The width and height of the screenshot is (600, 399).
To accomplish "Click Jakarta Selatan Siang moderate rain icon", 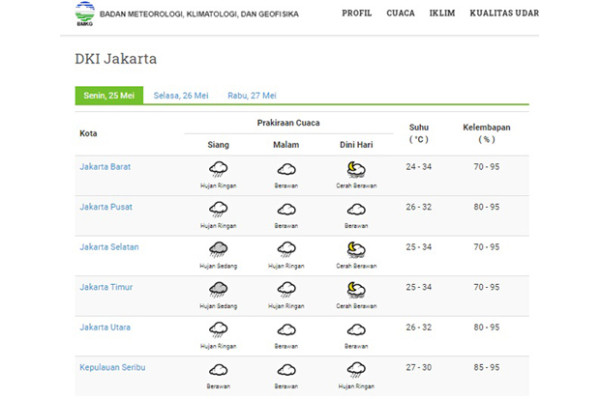I will (x=218, y=250).
